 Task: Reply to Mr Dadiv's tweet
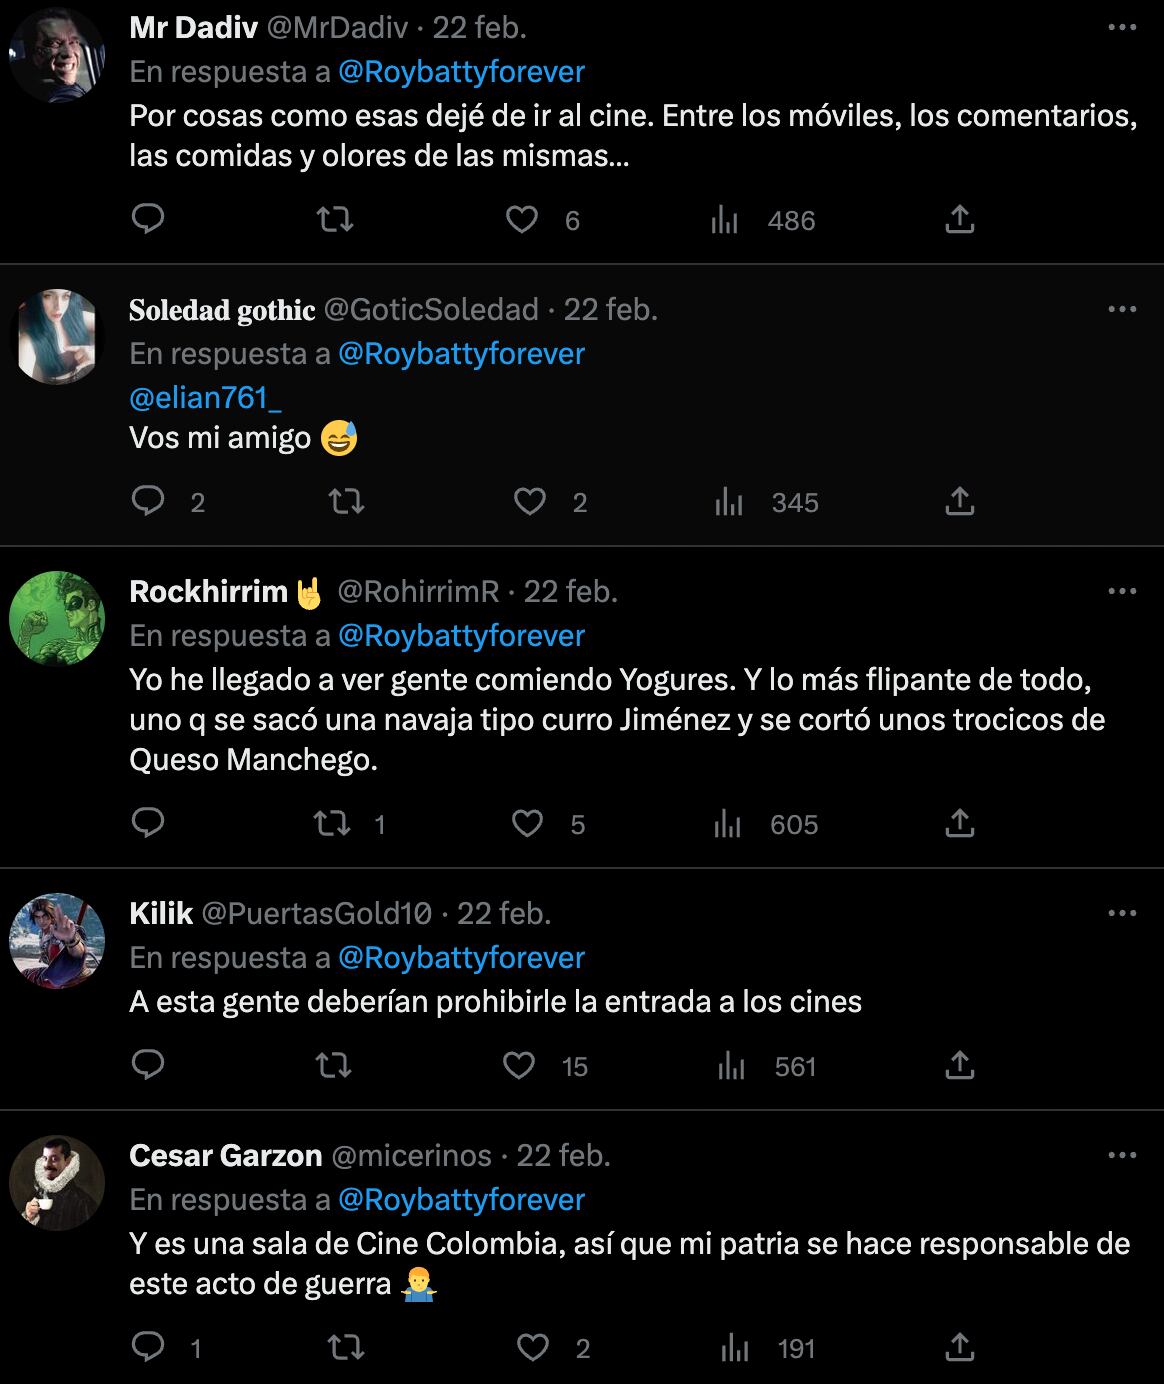click(x=148, y=219)
